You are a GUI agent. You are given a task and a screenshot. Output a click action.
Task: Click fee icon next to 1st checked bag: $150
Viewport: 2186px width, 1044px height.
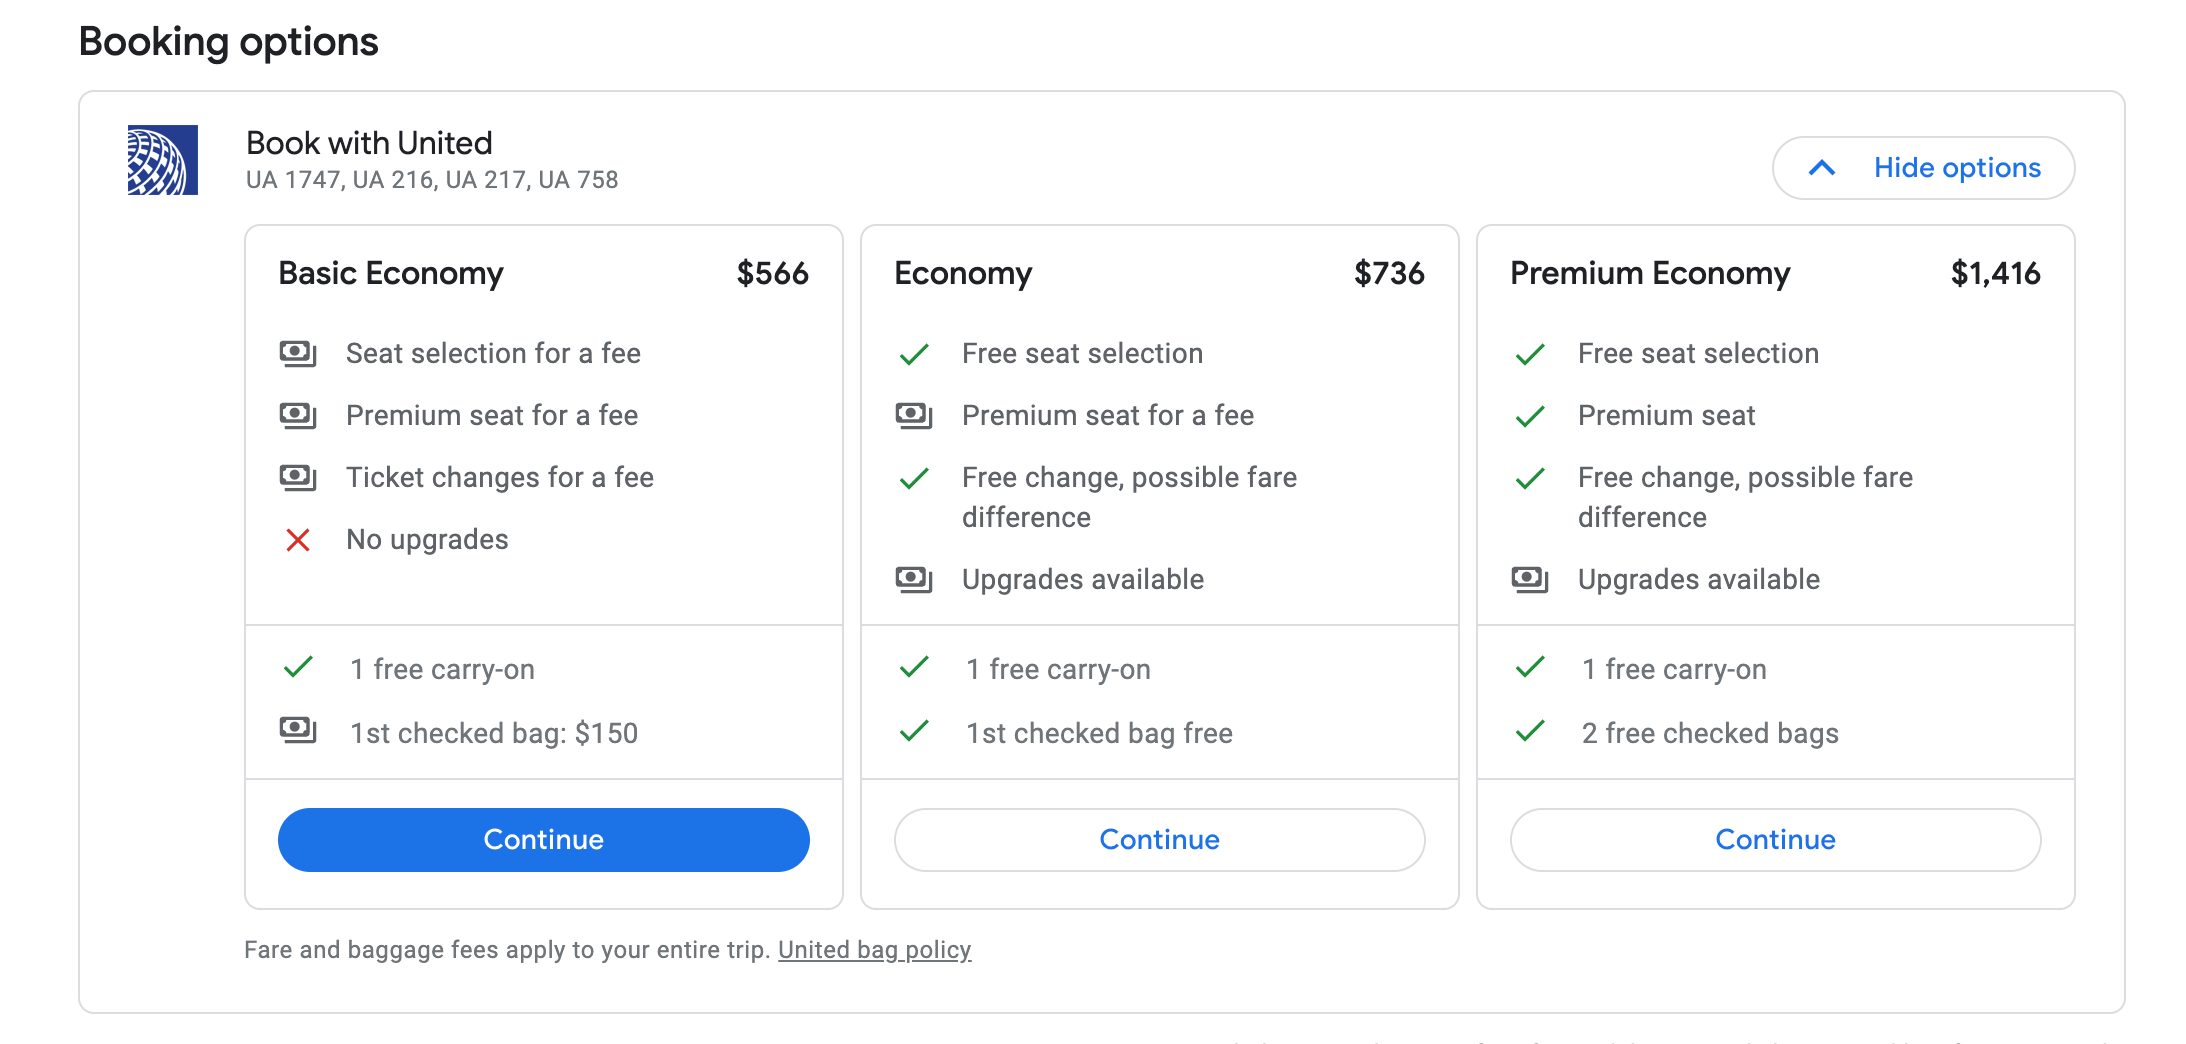coord(298,731)
